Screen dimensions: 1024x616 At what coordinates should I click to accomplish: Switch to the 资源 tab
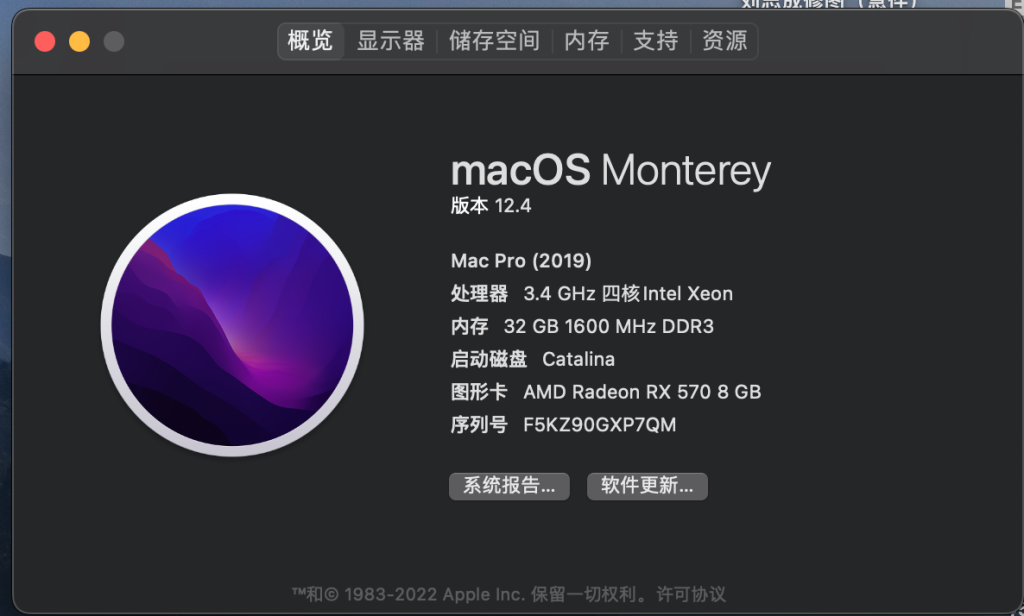click(x=724, y=41)
